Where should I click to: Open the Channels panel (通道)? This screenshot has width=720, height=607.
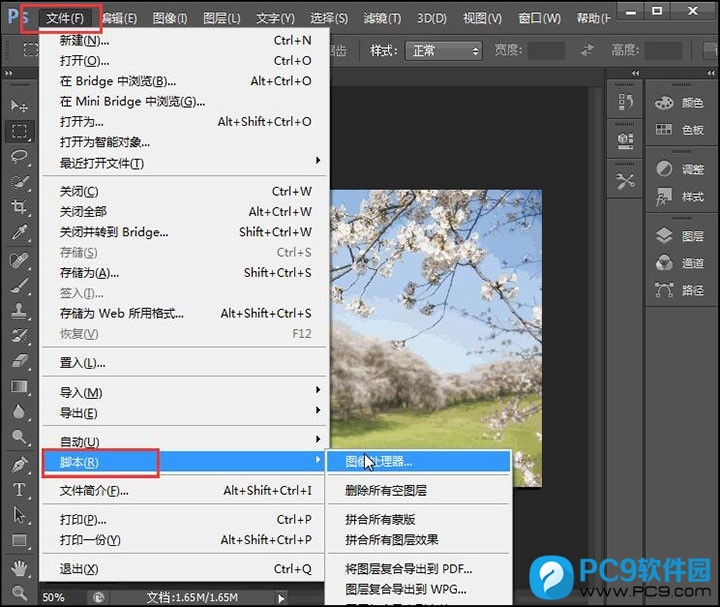680,263
